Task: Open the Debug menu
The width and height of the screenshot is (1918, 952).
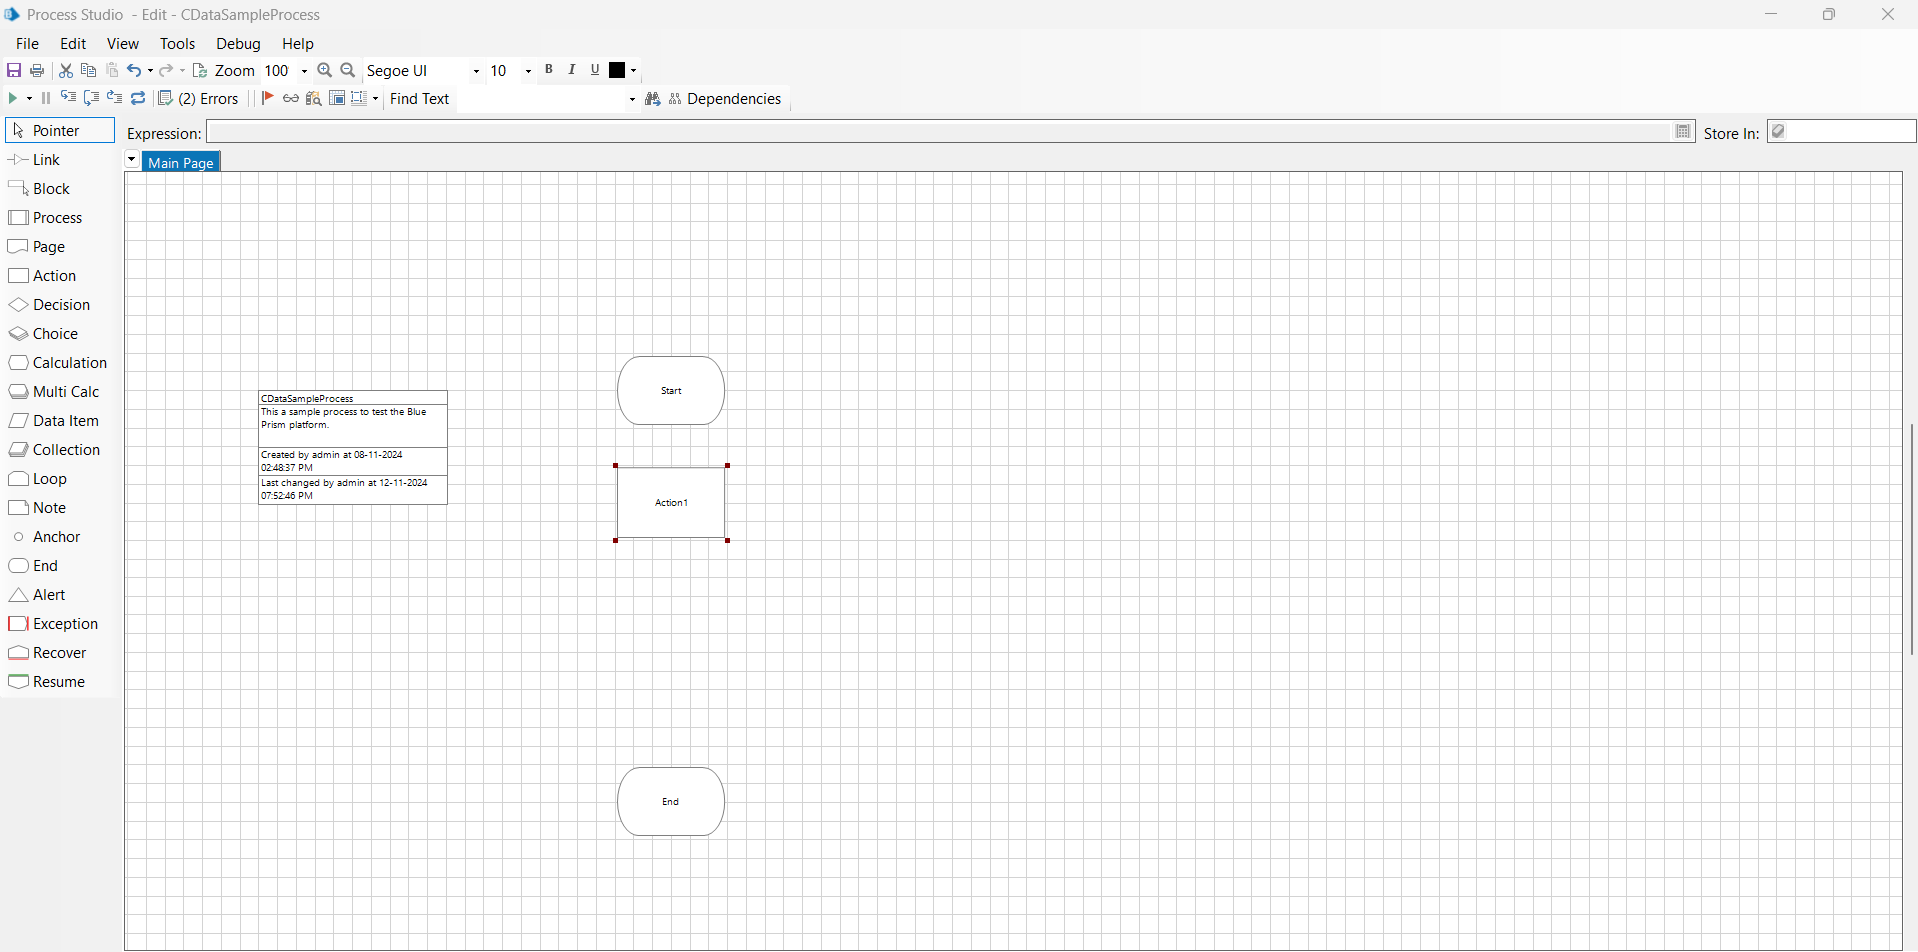Action: [x=238, y=44]
